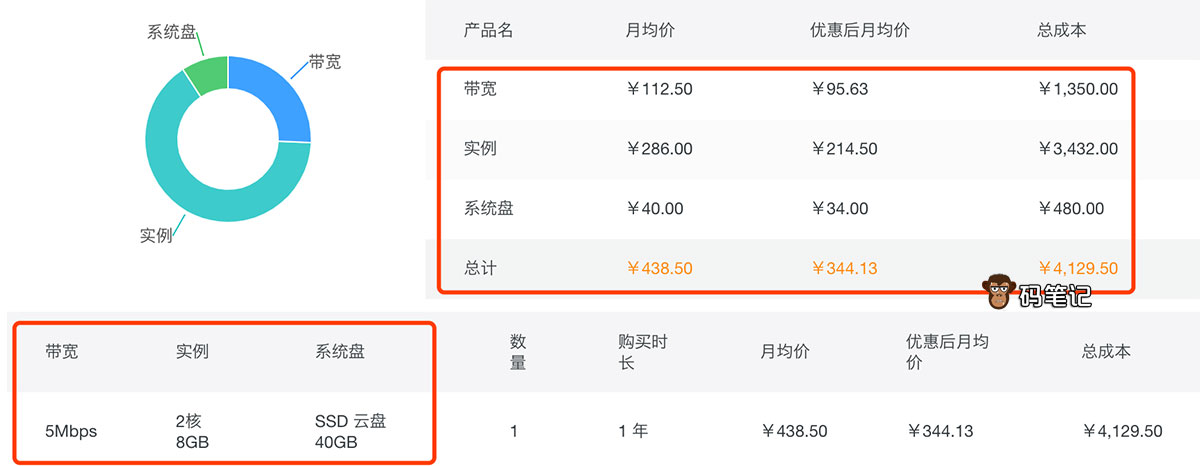Click the orange ¥438.50 monthly total

[x=659, y=268]
